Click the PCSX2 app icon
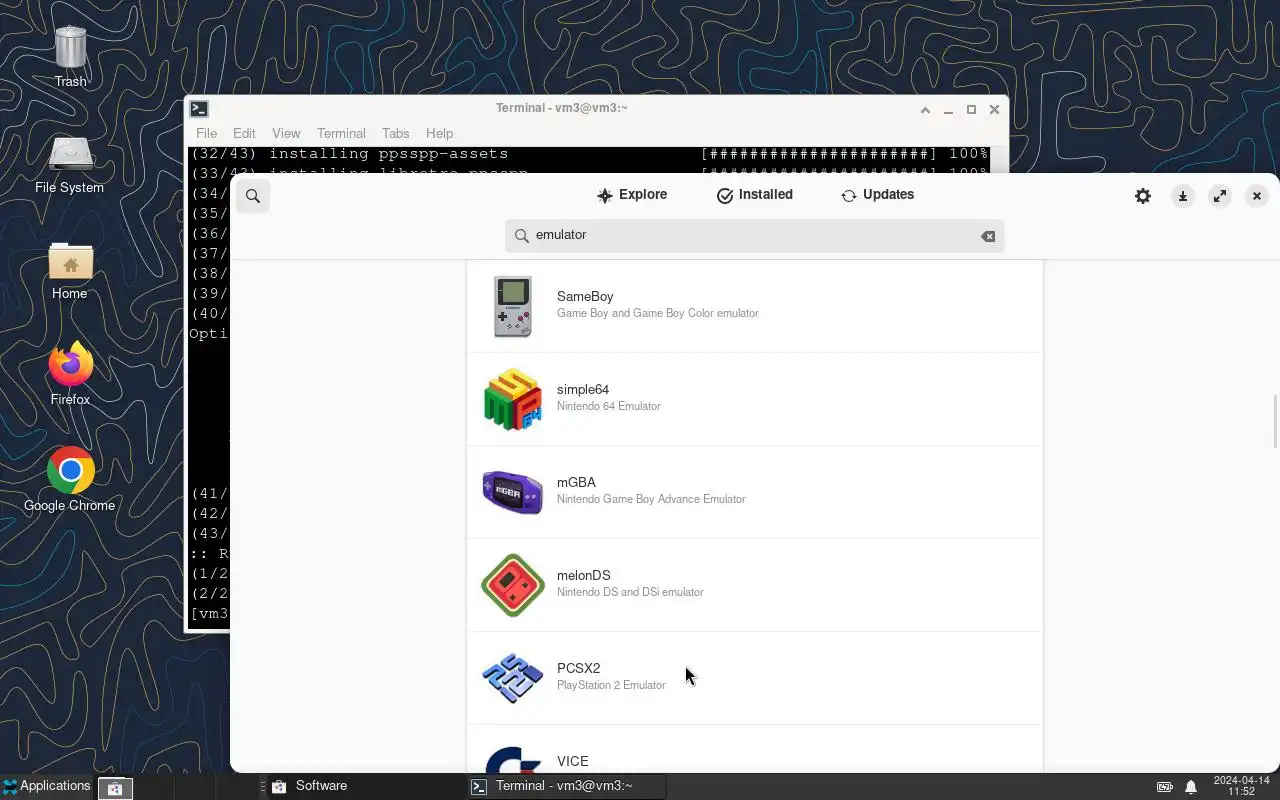Image resolution: width=1280 pixels, height=800 pixels. click(x=513, y=678)
